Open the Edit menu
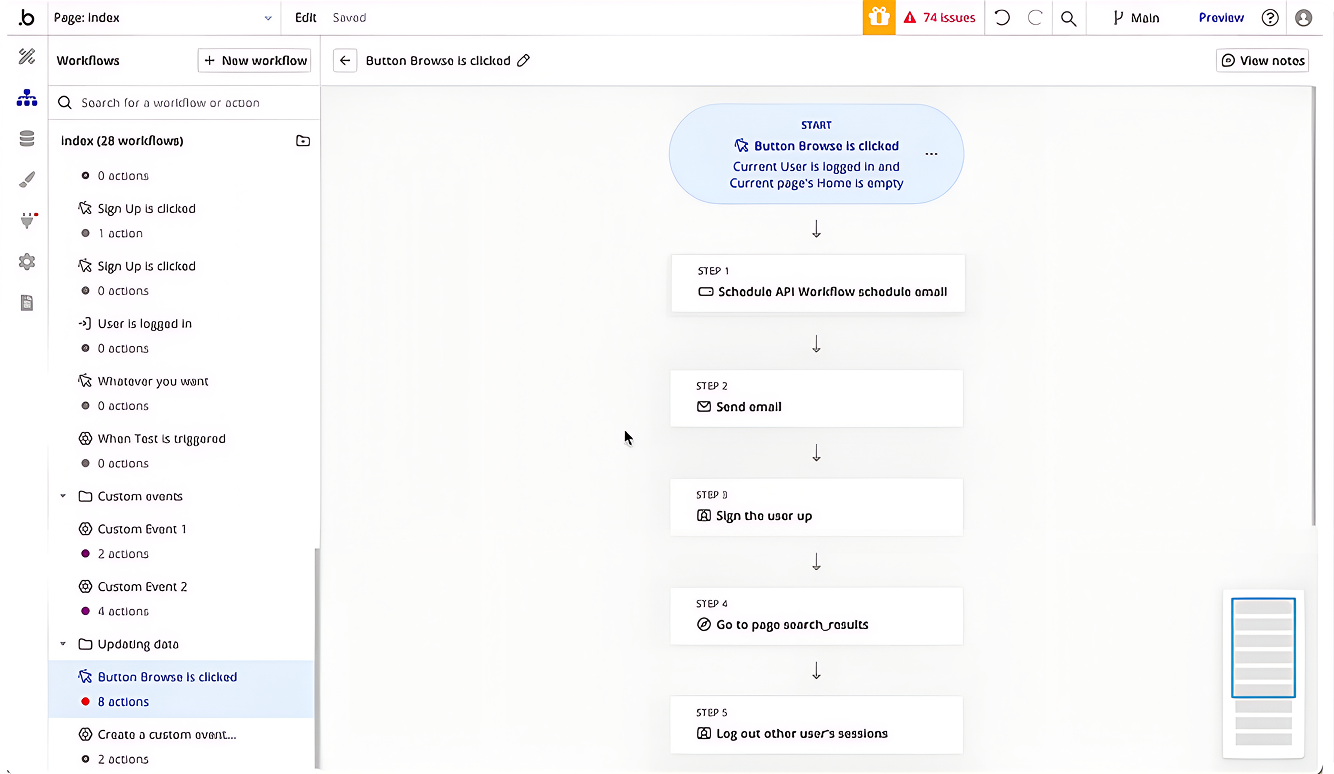1334x774 pixels. point(306,17)
